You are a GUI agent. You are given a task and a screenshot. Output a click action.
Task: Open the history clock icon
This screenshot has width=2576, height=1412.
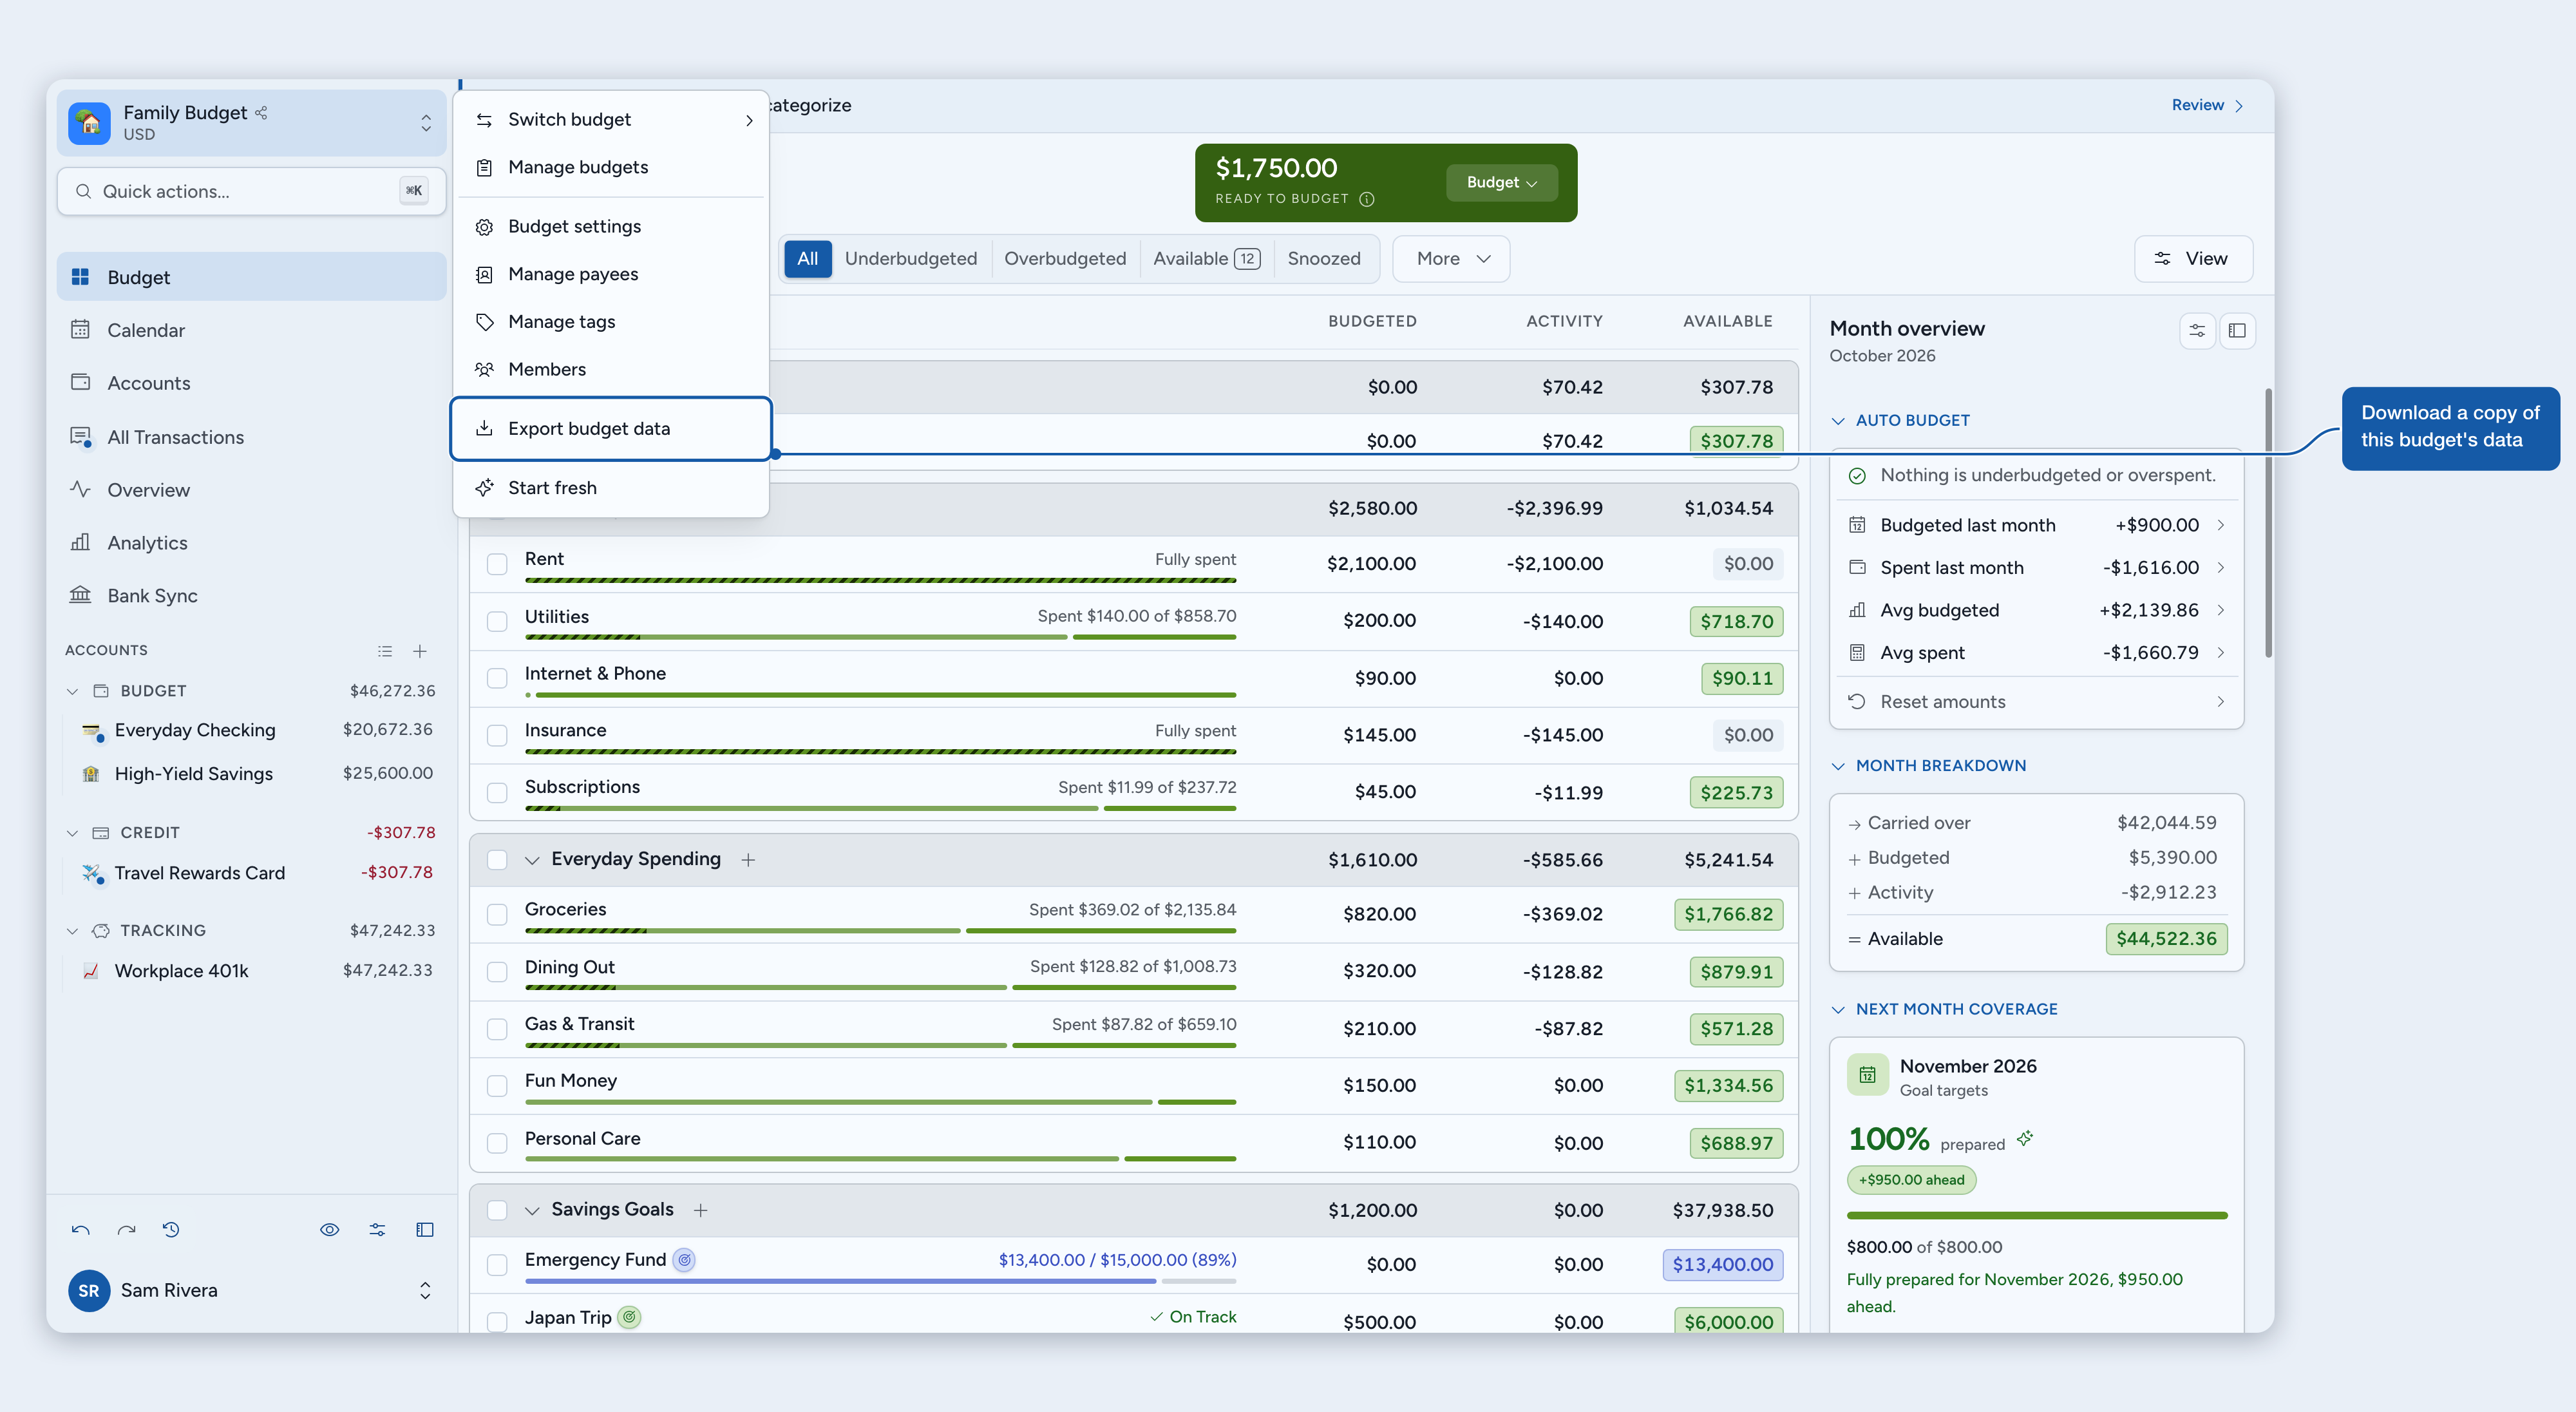tap(171, 1230)
